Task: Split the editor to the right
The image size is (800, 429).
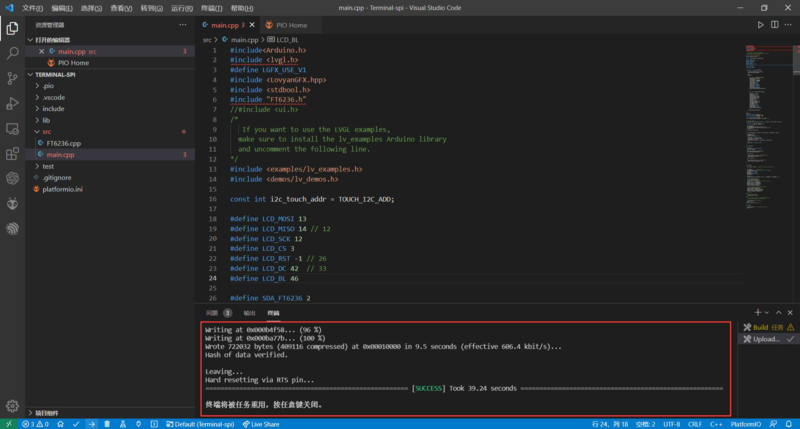Action: (x=775, y=24)
